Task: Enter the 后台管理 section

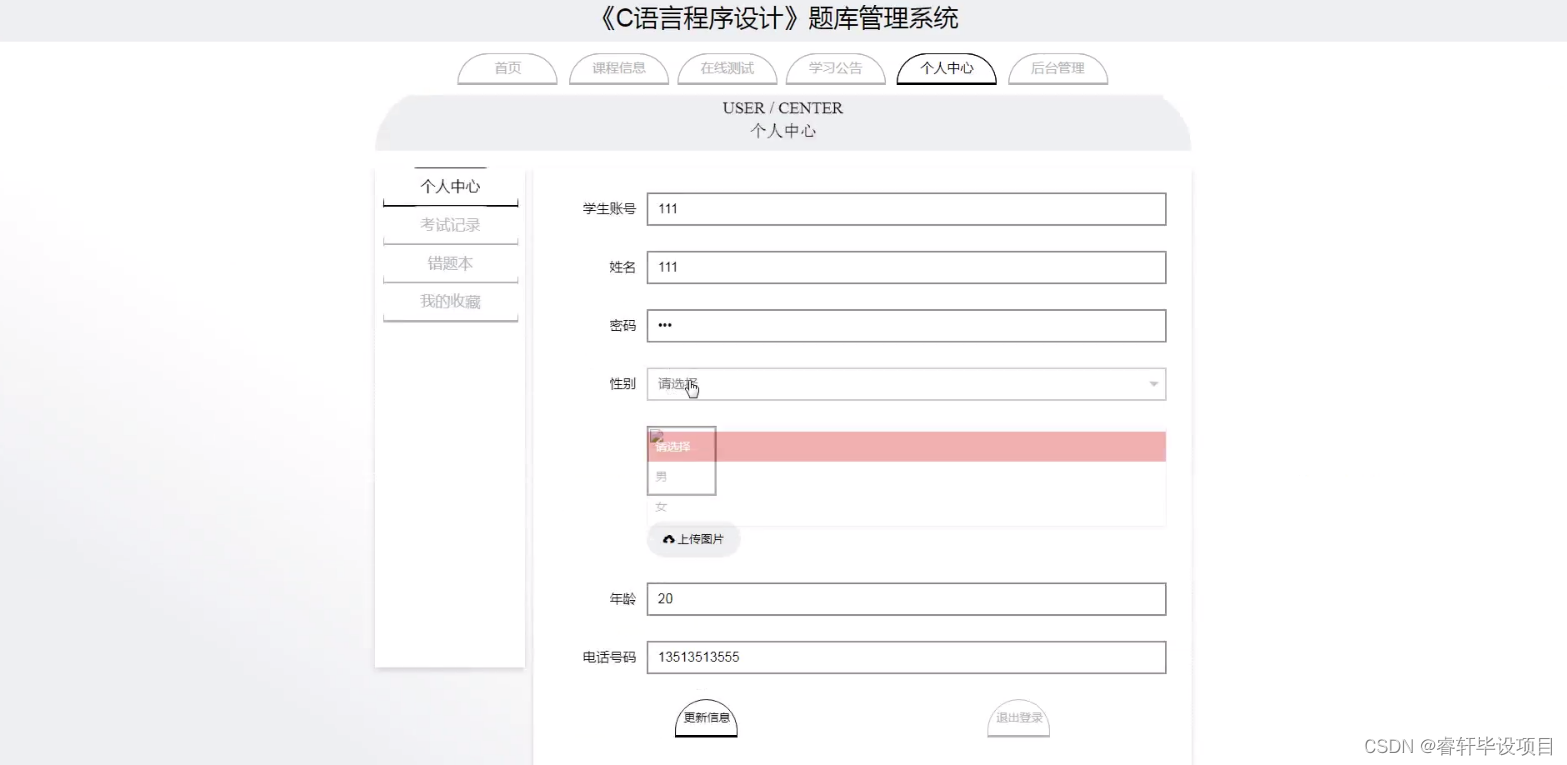Action: [x=1057, y=69]
